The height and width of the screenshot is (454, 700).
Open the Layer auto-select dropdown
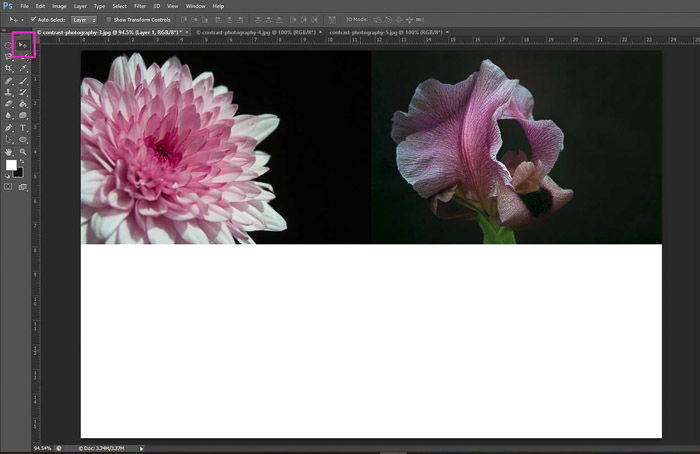click(x=84, y=19)
